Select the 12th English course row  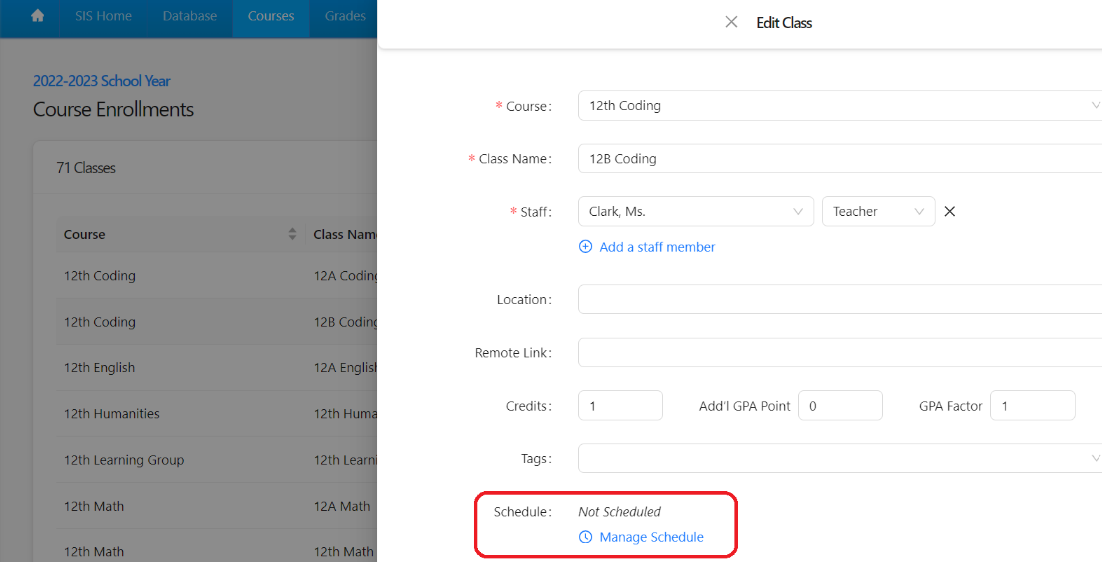tap(216, 367)
